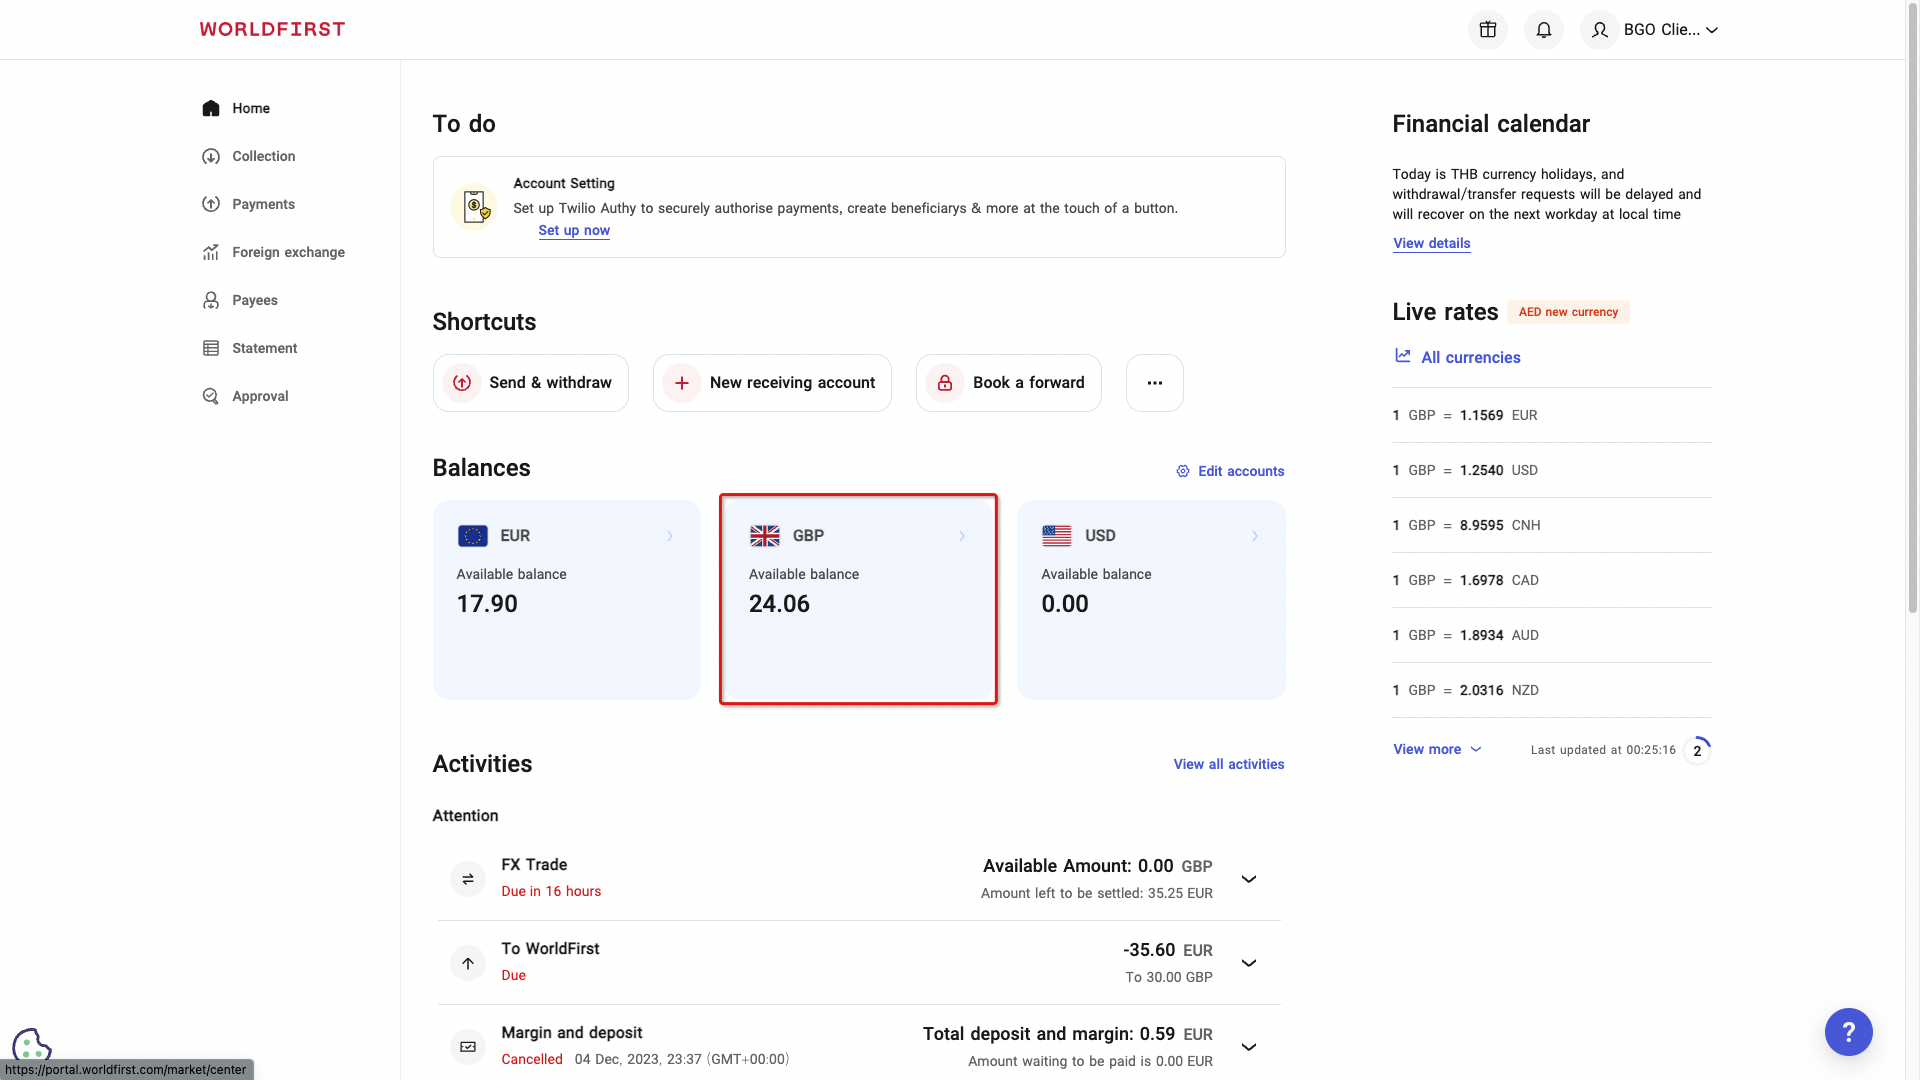This screenshot has height=1080, width=1920.
Task: Open the USD balance card
Action: tap(1150, 599)
